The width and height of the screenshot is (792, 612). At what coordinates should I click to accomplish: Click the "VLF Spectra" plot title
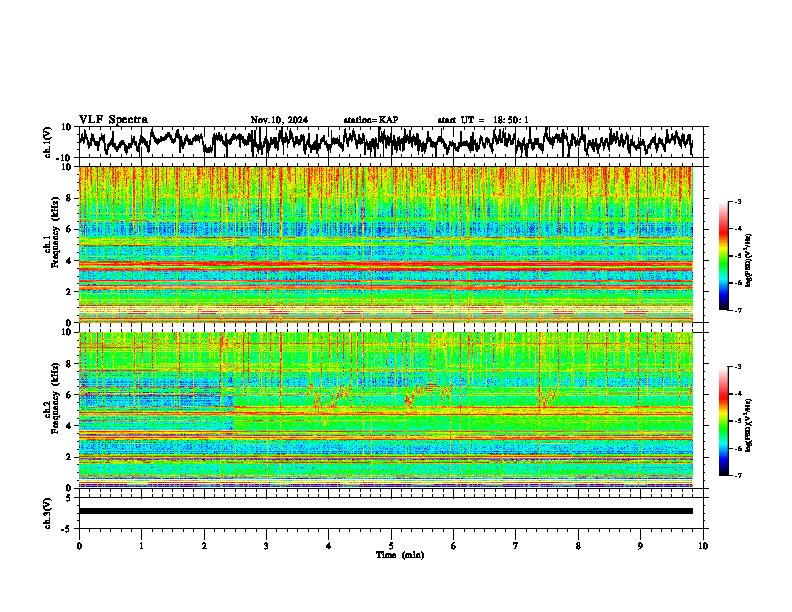pyautogui.click(x=113, y=120)
